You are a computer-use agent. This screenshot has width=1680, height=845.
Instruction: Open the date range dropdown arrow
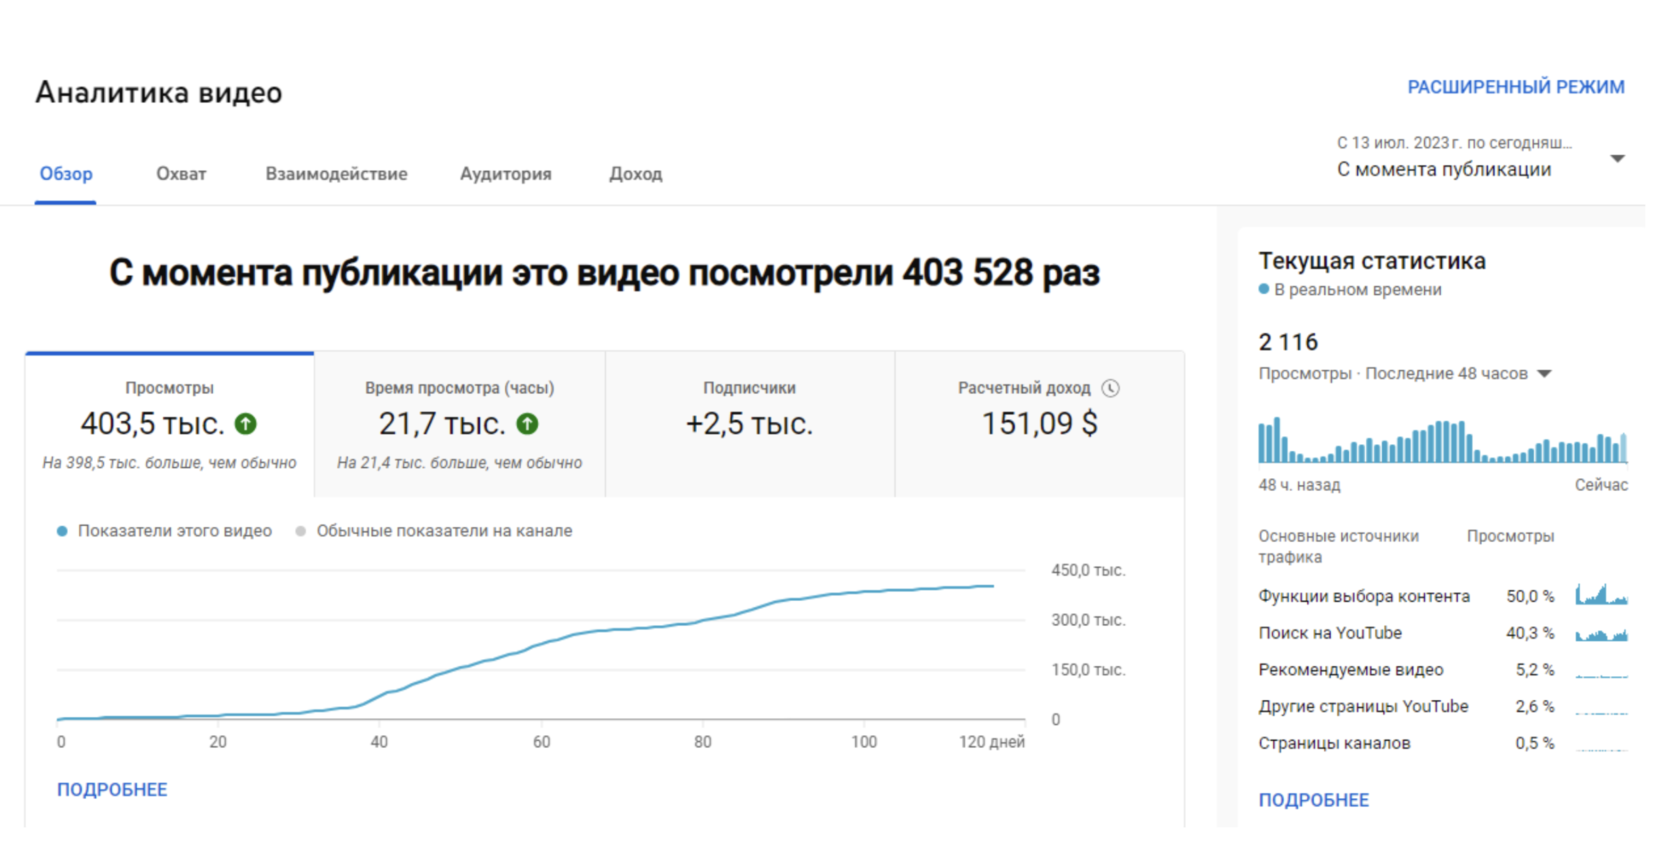click(x=1617, y=159)
